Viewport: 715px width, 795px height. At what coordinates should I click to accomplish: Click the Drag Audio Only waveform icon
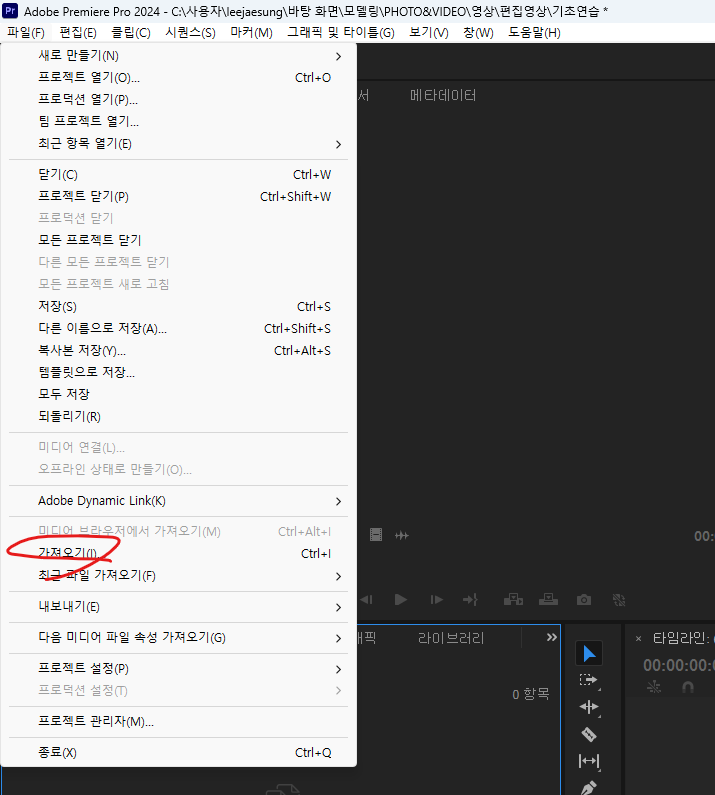coord(402,535)
